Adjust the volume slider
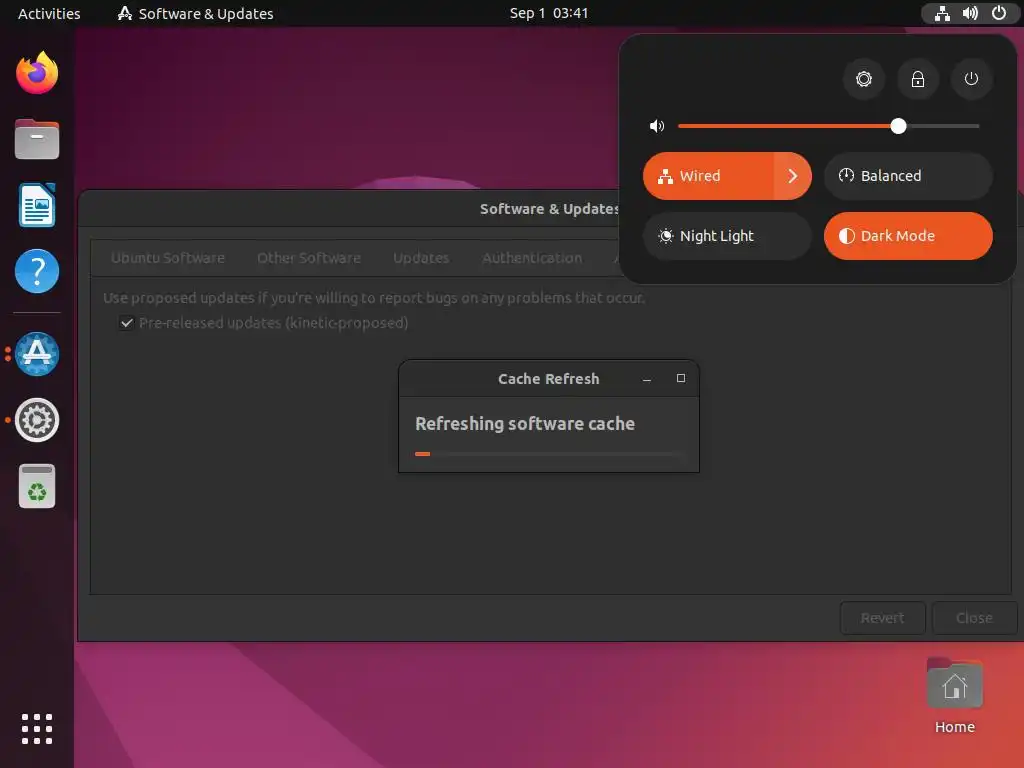1024x768 pixels. [x=828, y=126]
